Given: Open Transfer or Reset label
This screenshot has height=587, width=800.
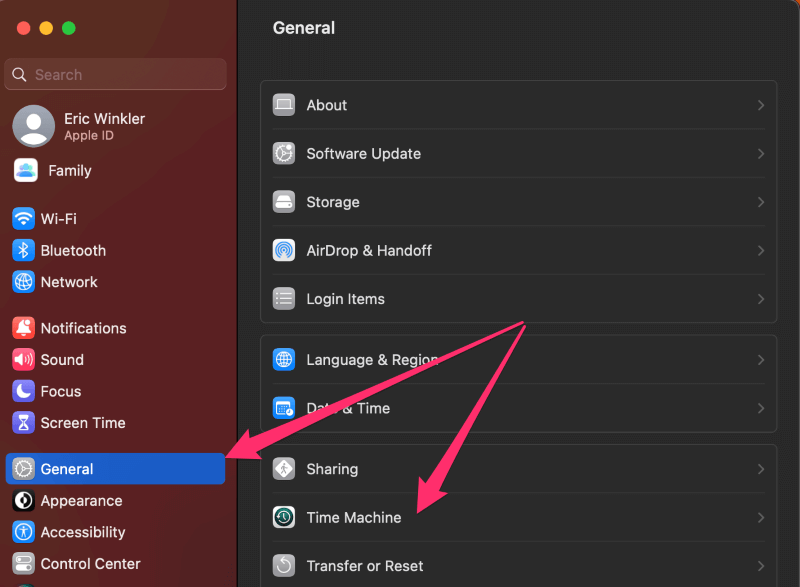Looking at the screenshot, I should 364,566.
